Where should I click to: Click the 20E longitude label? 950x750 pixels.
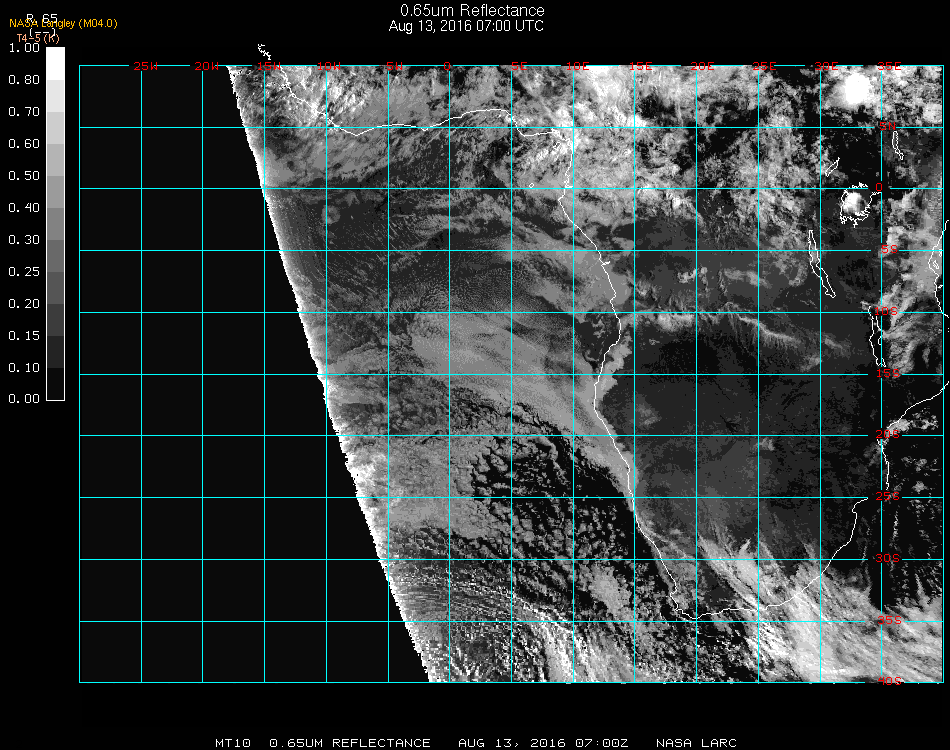(702, 66)
